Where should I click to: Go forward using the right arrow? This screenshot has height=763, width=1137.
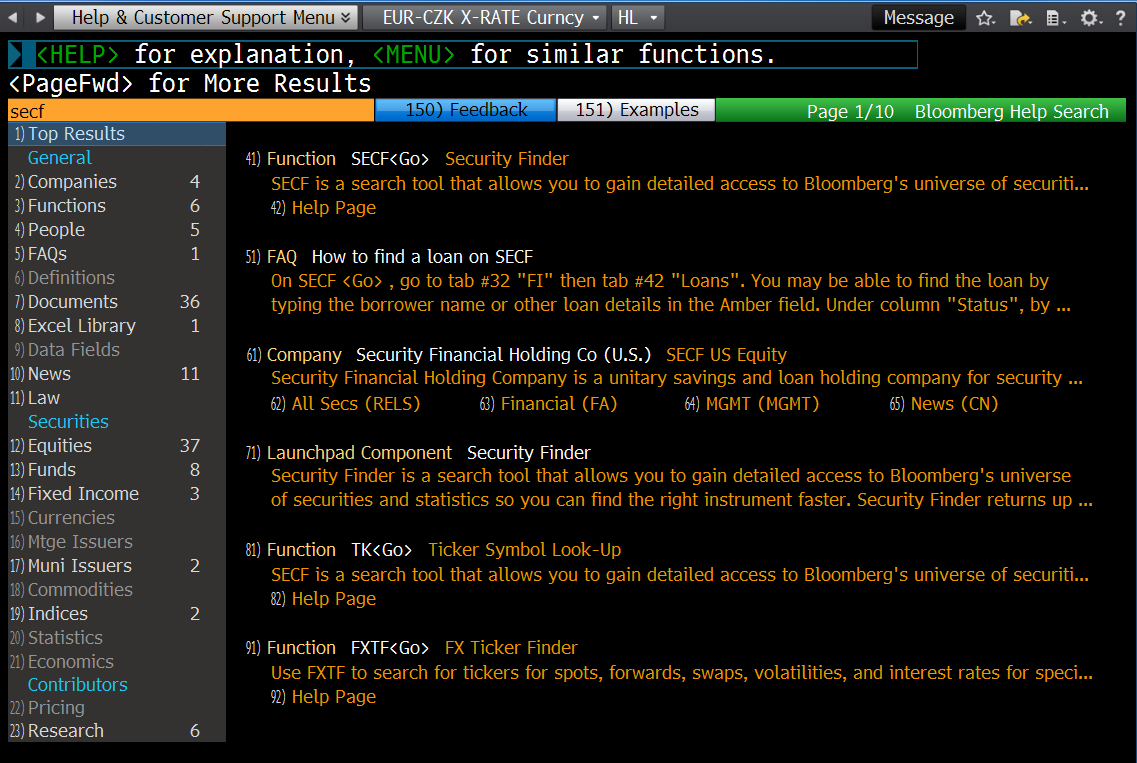pos(40,17)
